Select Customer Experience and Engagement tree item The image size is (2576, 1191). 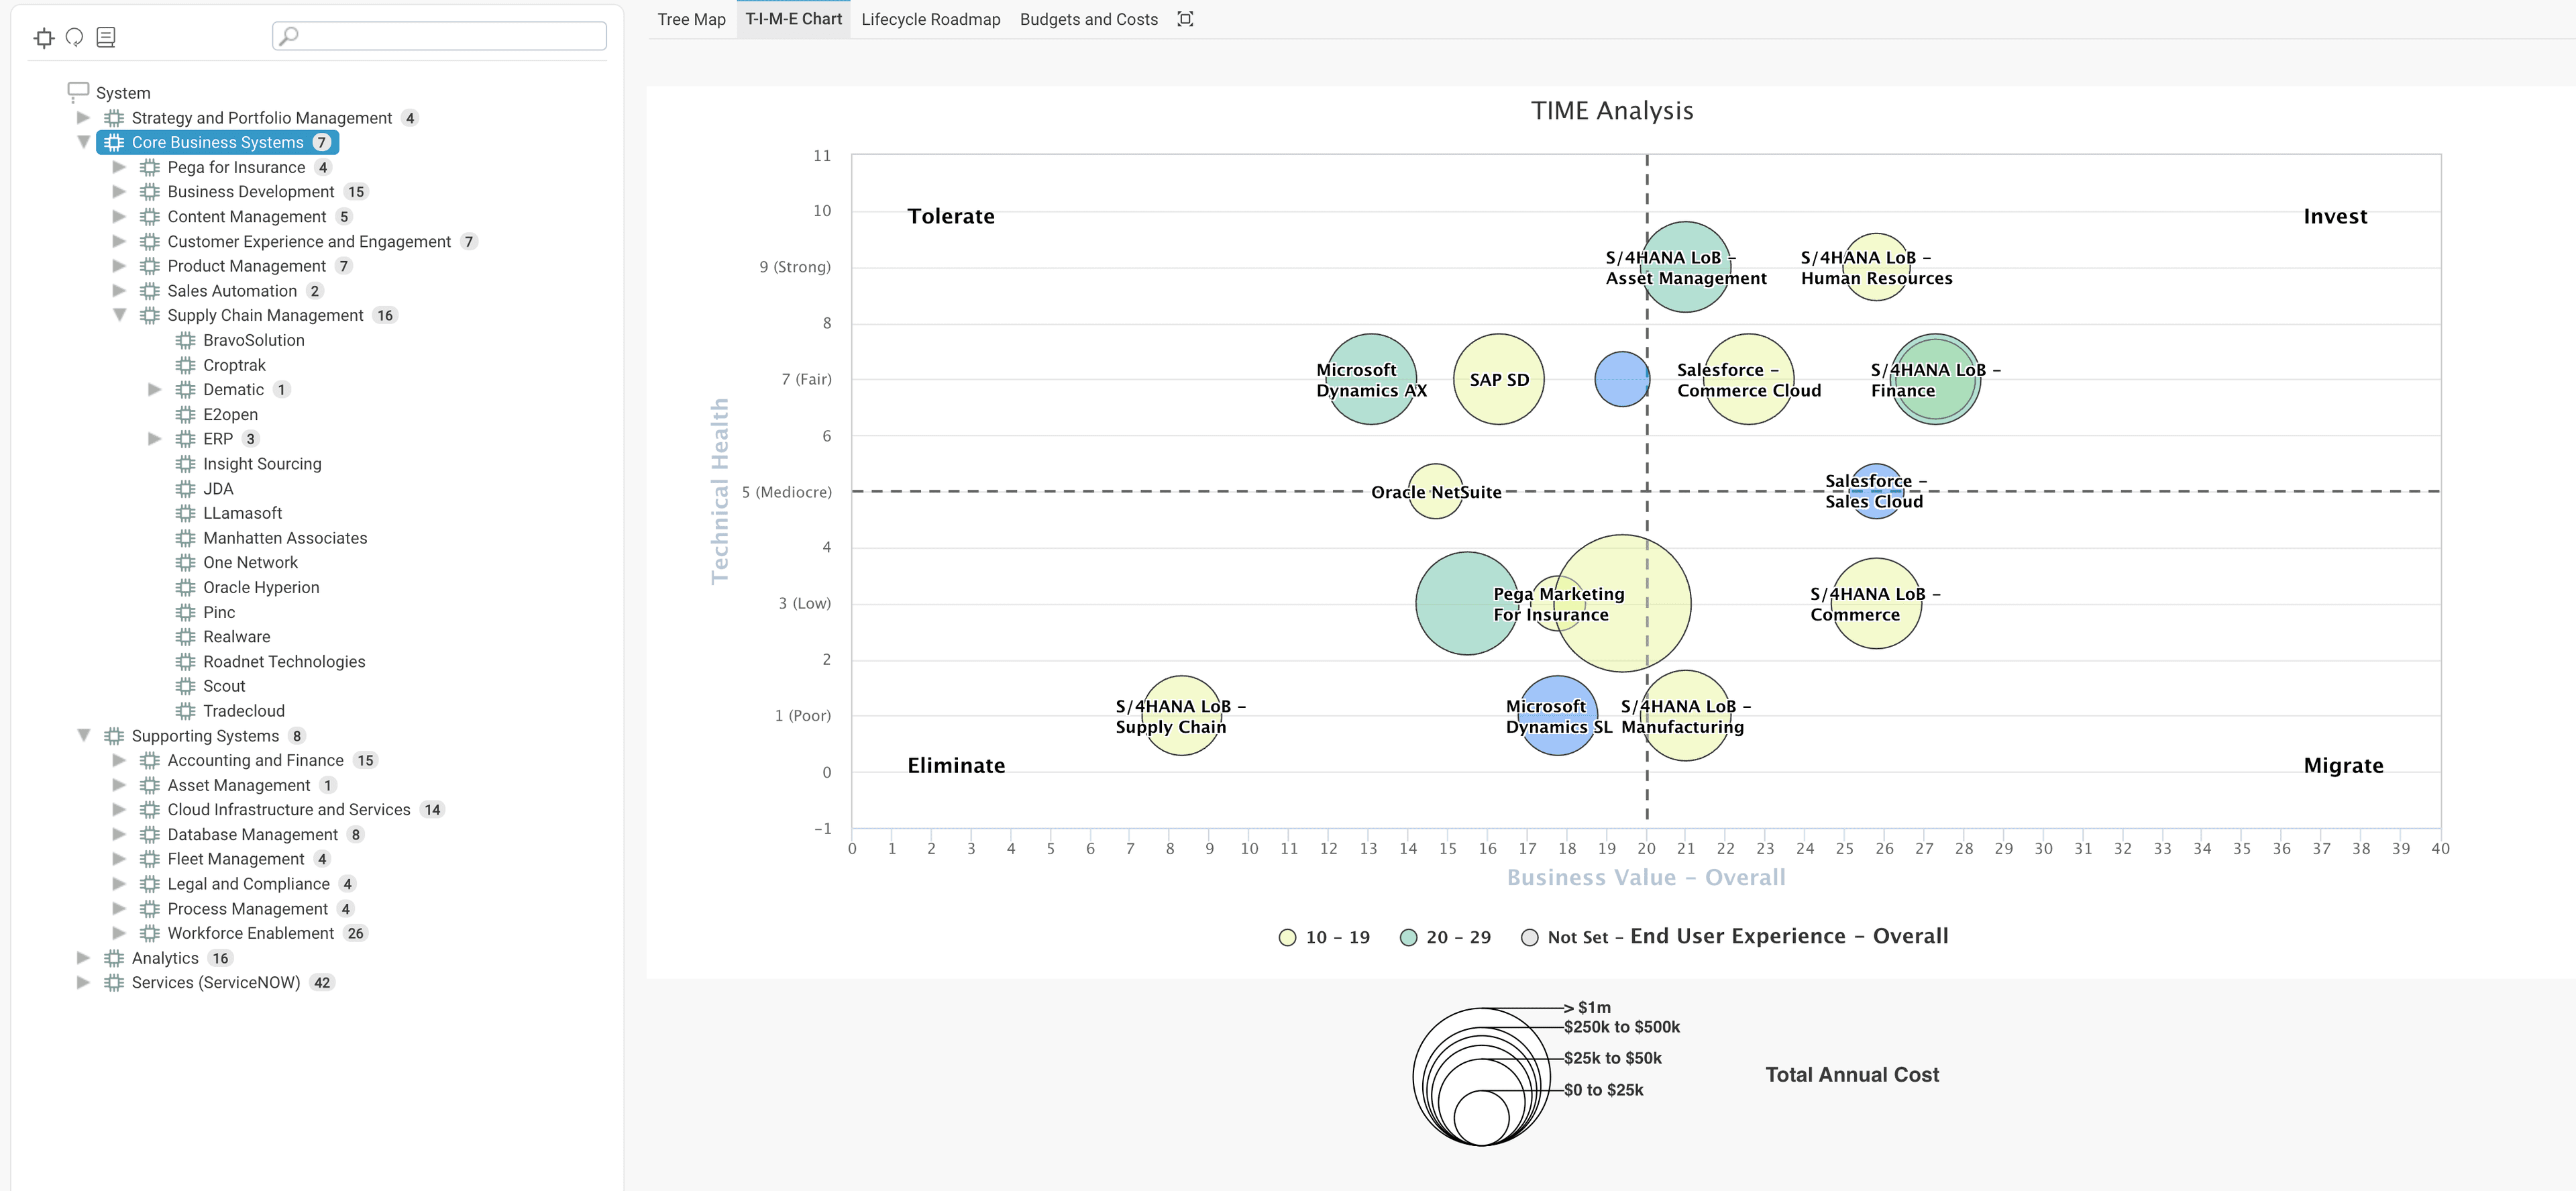[x=309, y=241]
